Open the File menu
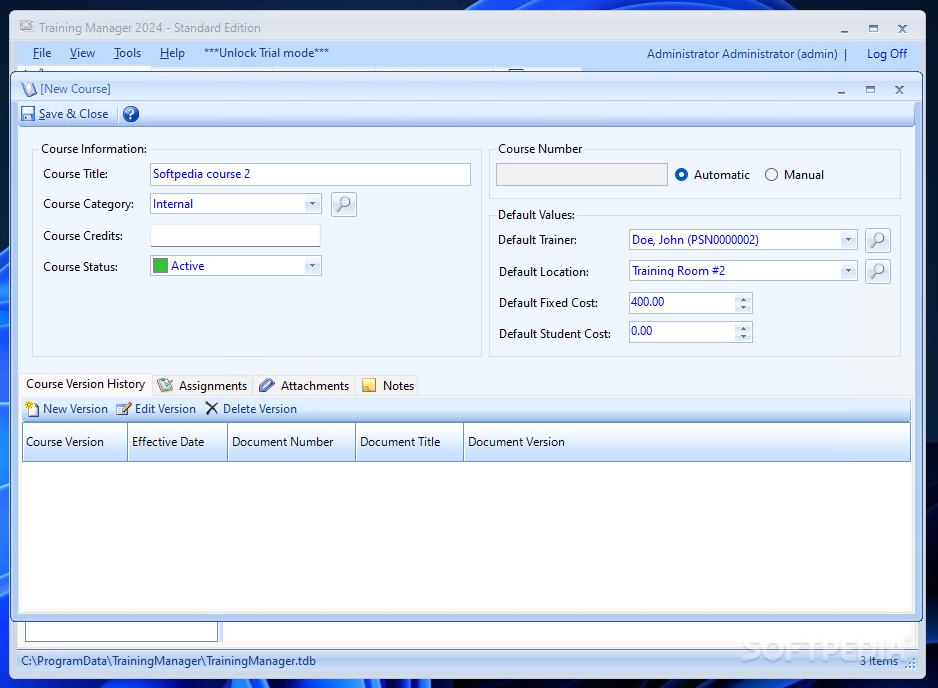Viewport: 938px width, 688px height. tap(42, 53)
